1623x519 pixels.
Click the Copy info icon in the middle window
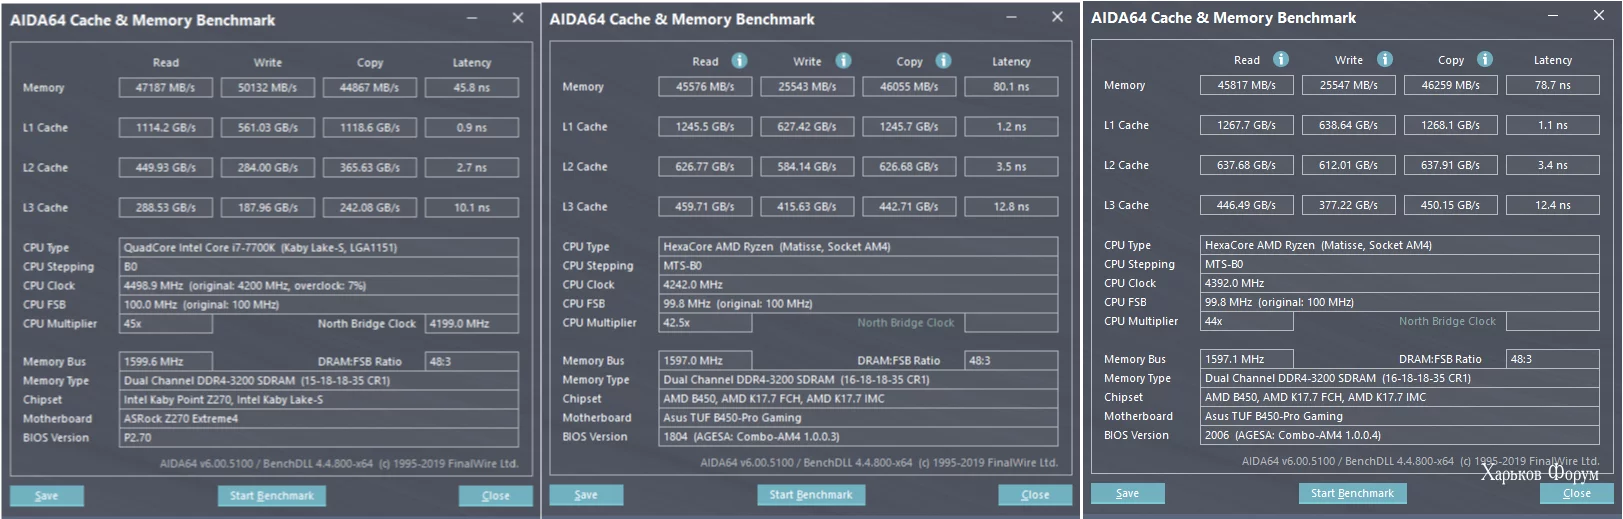(x=943, y=61)
